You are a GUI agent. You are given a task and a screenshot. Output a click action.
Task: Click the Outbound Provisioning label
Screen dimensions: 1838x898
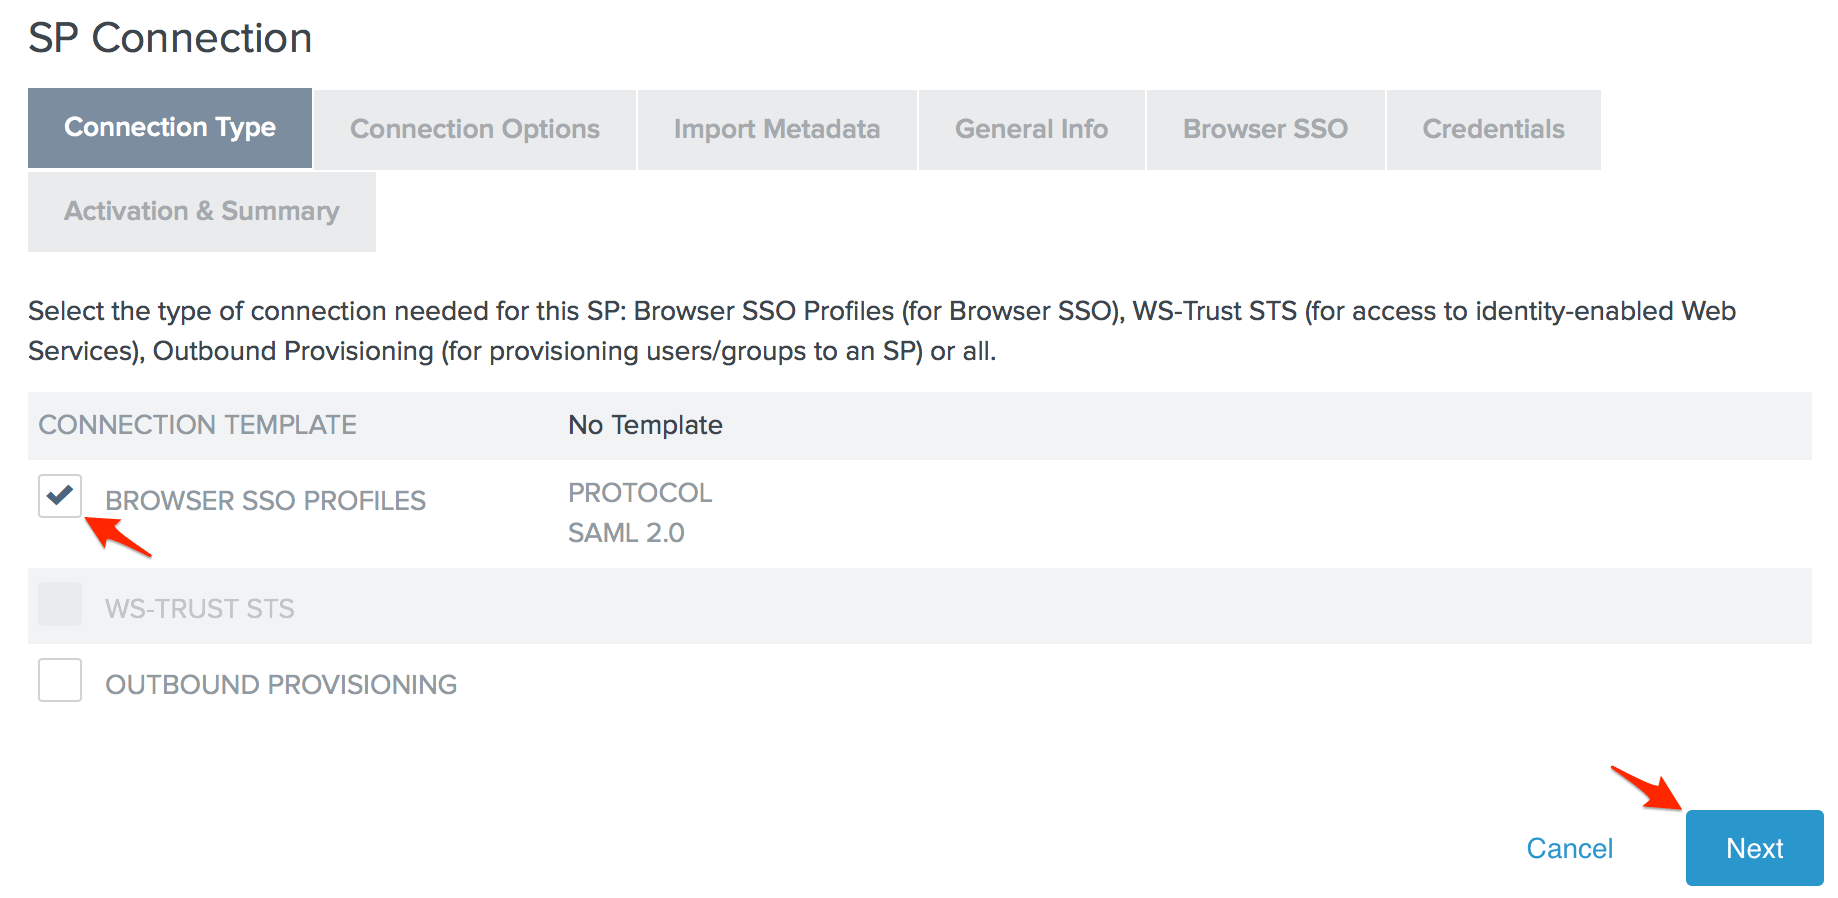[x=281, y=685]
